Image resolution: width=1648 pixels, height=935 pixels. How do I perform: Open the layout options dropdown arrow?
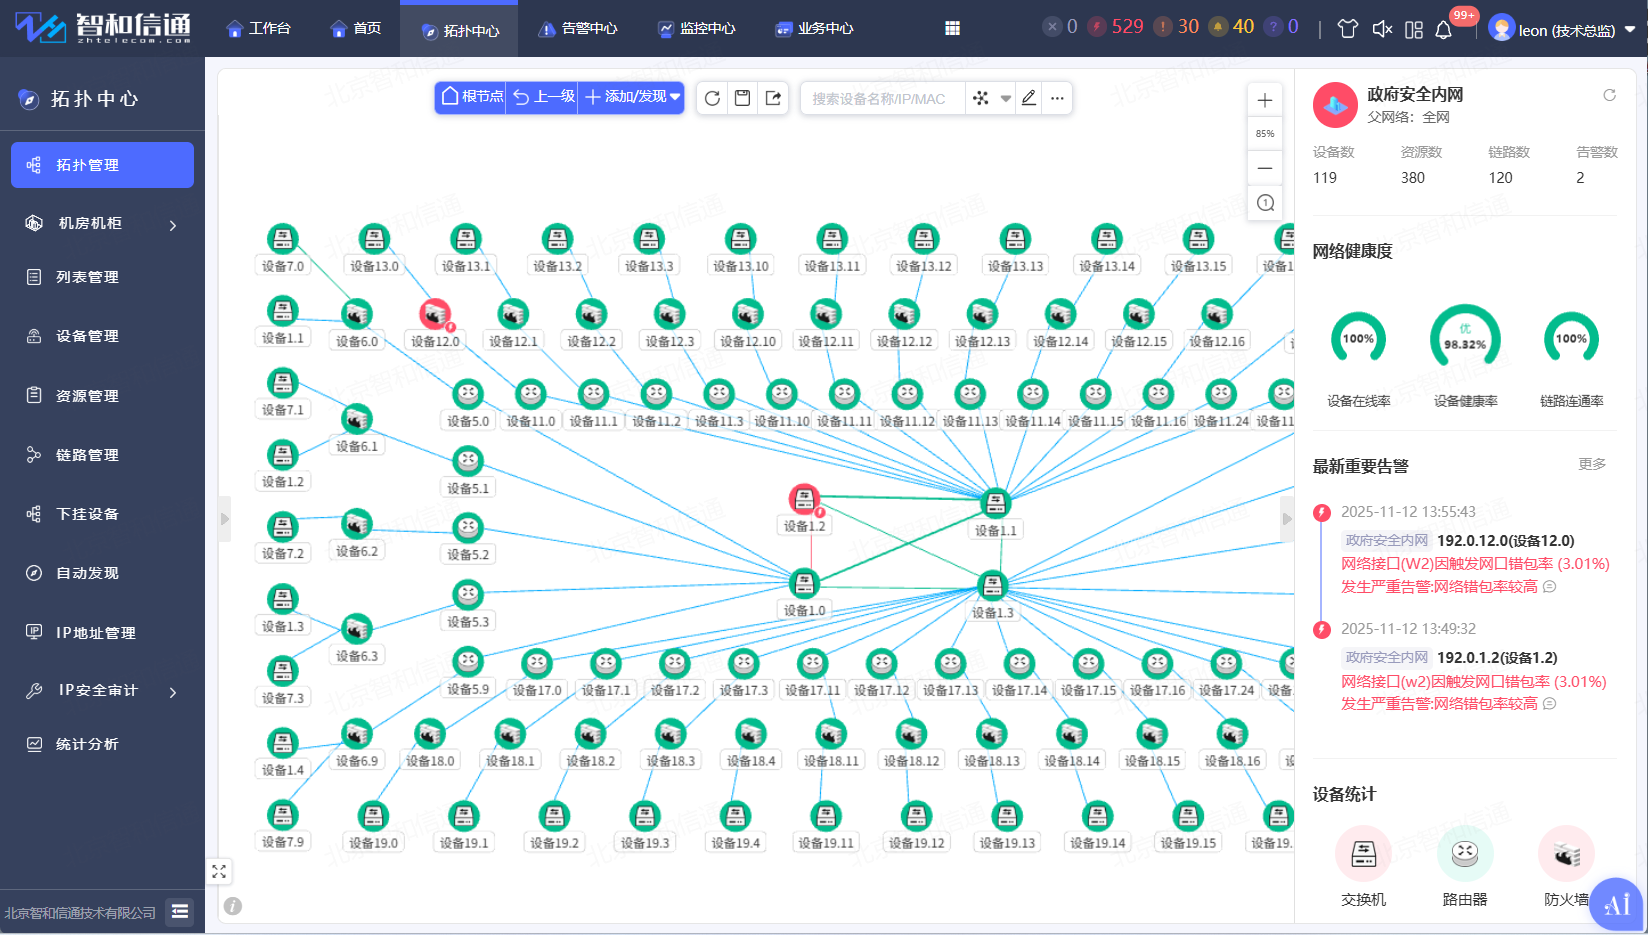pyautogui.click(x=1006, y=98)
